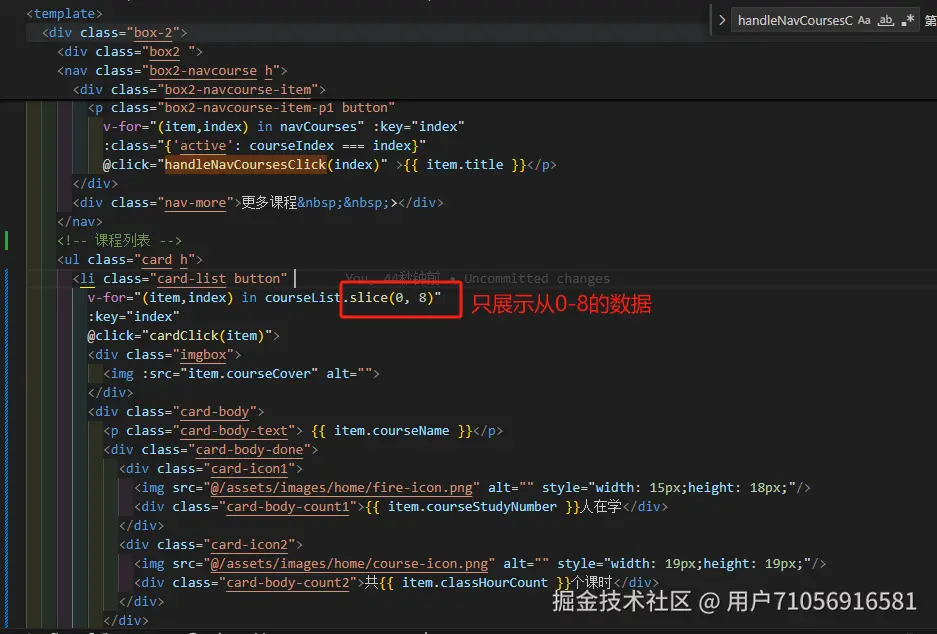Expand the replace row in find widget
The width and height of the screenshot is (937, 634).
tap(722, 20)
